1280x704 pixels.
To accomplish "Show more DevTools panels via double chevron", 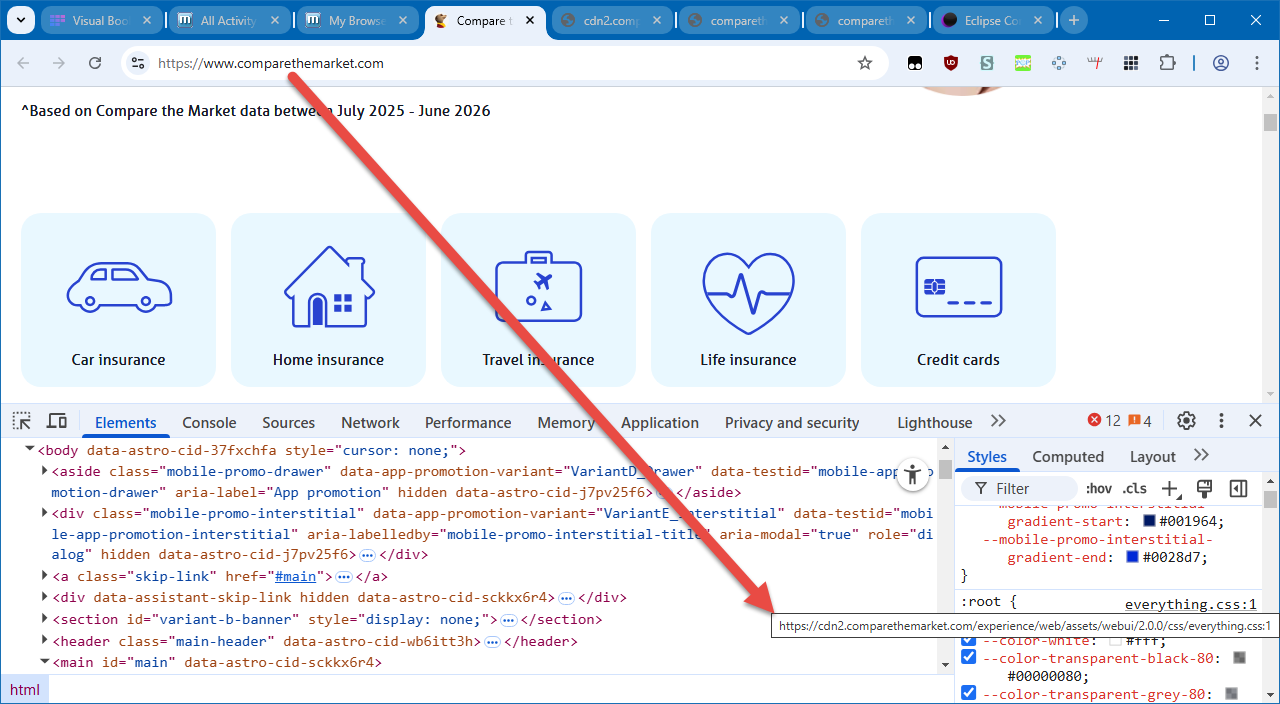I will [x=998, y=421].
